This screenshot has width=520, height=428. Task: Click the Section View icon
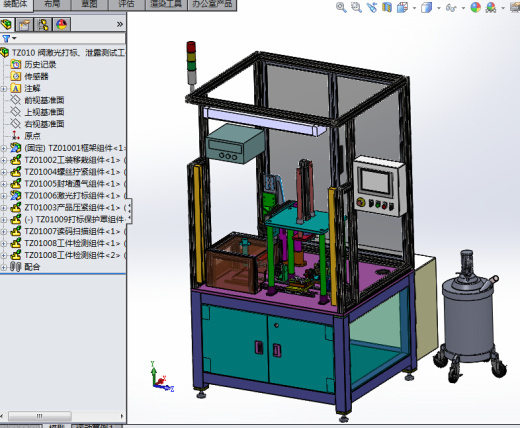click(x=387, y=7)
